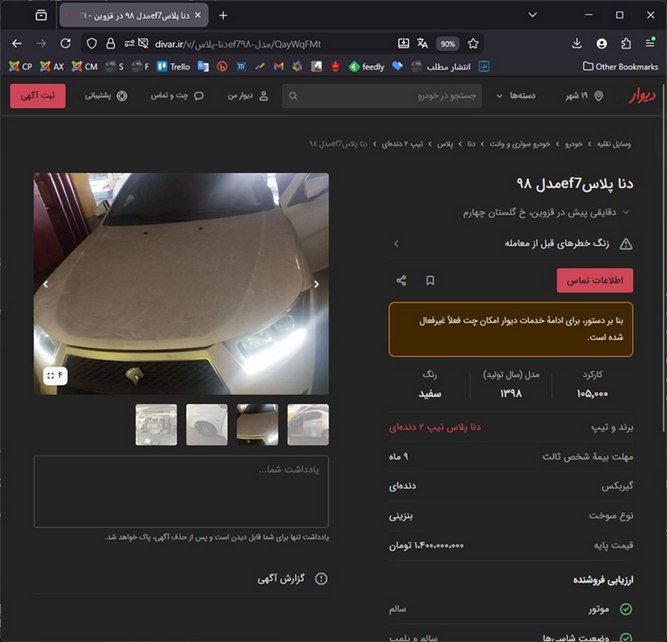Show next car photo with right arrow
Viewport: 667px width, 642px height.
pyautogui.click(x=317, y=284)
